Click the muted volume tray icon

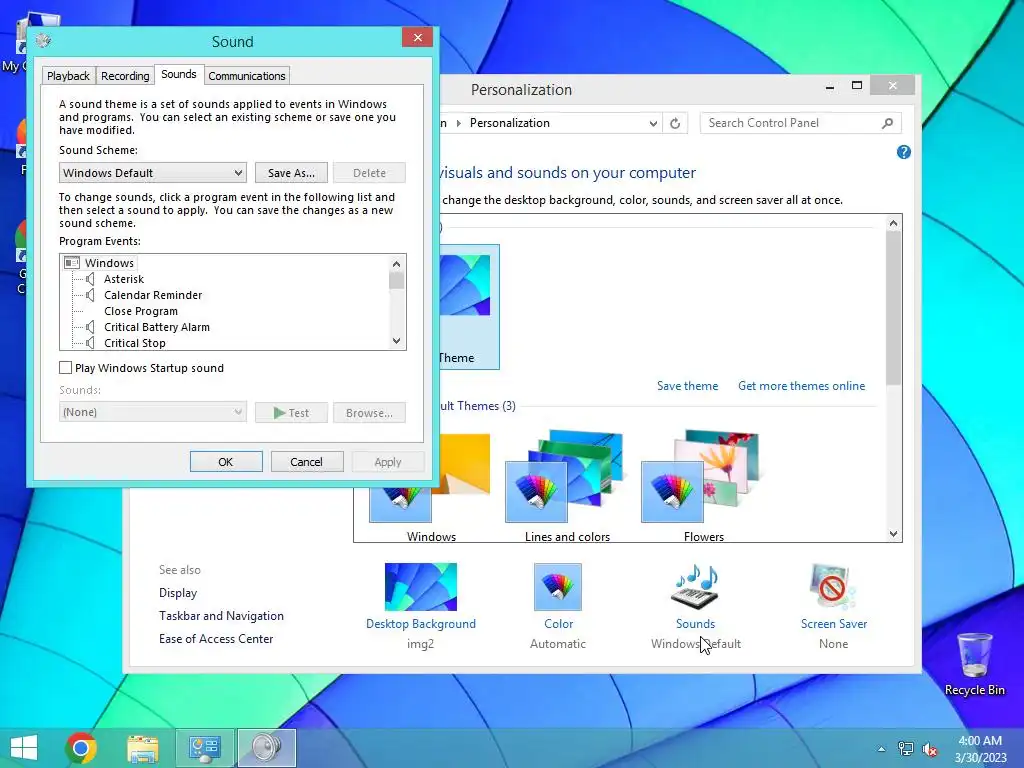point(930,749)
